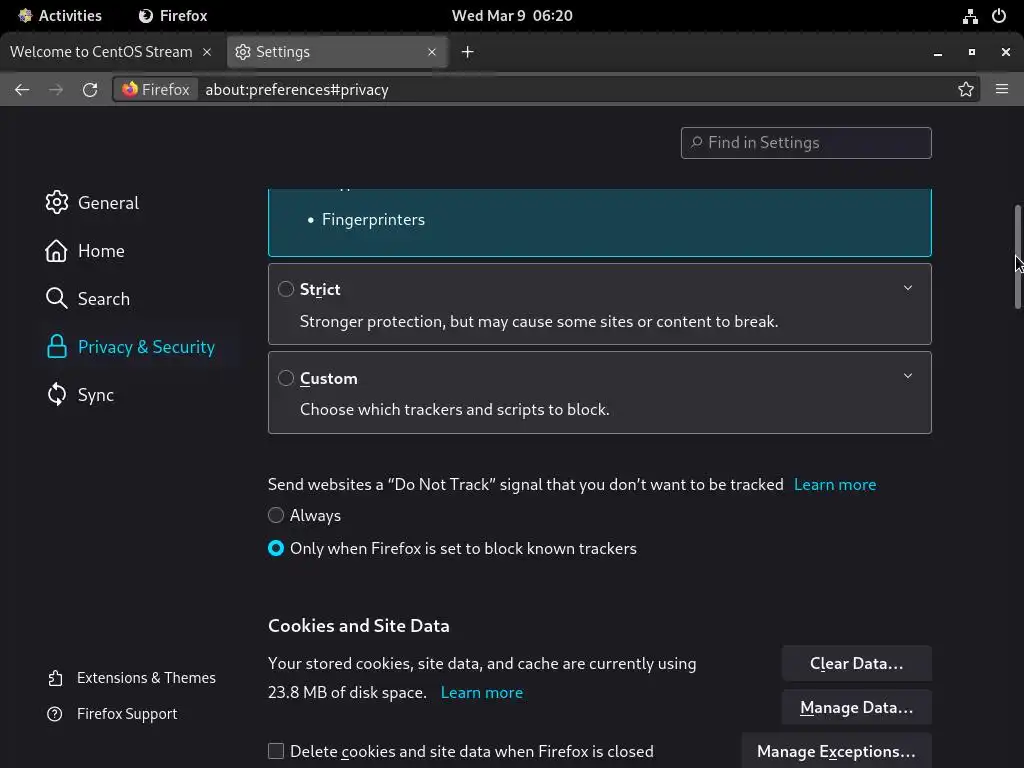The width and height of the screenshot is (1024, 768).
Task: Open the General settings gear icon
Action: click(x=56, y=203)
